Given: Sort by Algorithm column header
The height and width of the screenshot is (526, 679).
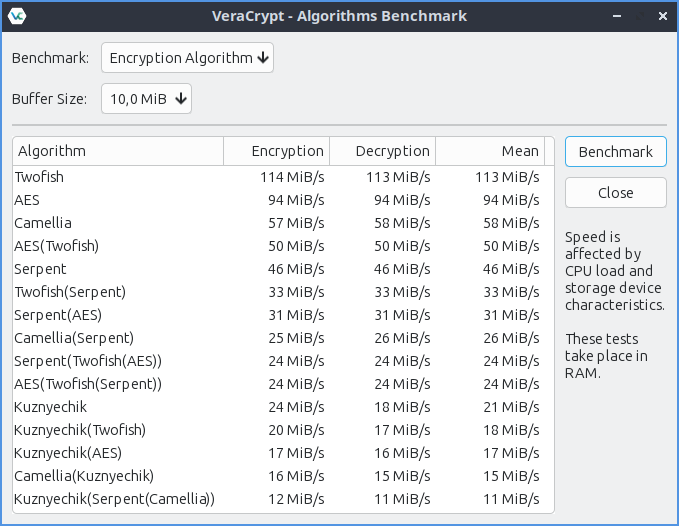Looking at the screenshot, I should point(118,151).
